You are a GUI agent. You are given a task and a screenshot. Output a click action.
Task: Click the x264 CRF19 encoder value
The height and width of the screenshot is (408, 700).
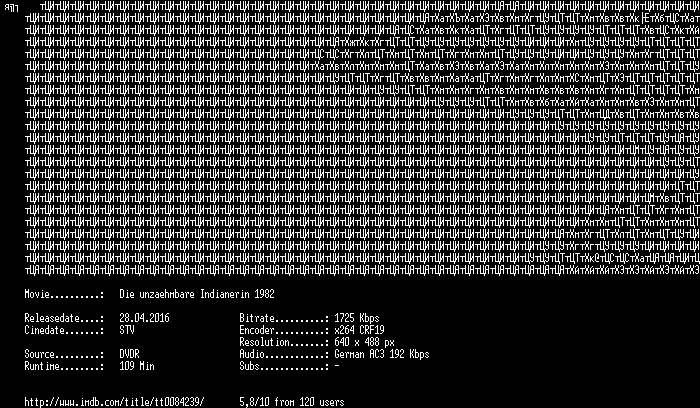coord(359,330)
